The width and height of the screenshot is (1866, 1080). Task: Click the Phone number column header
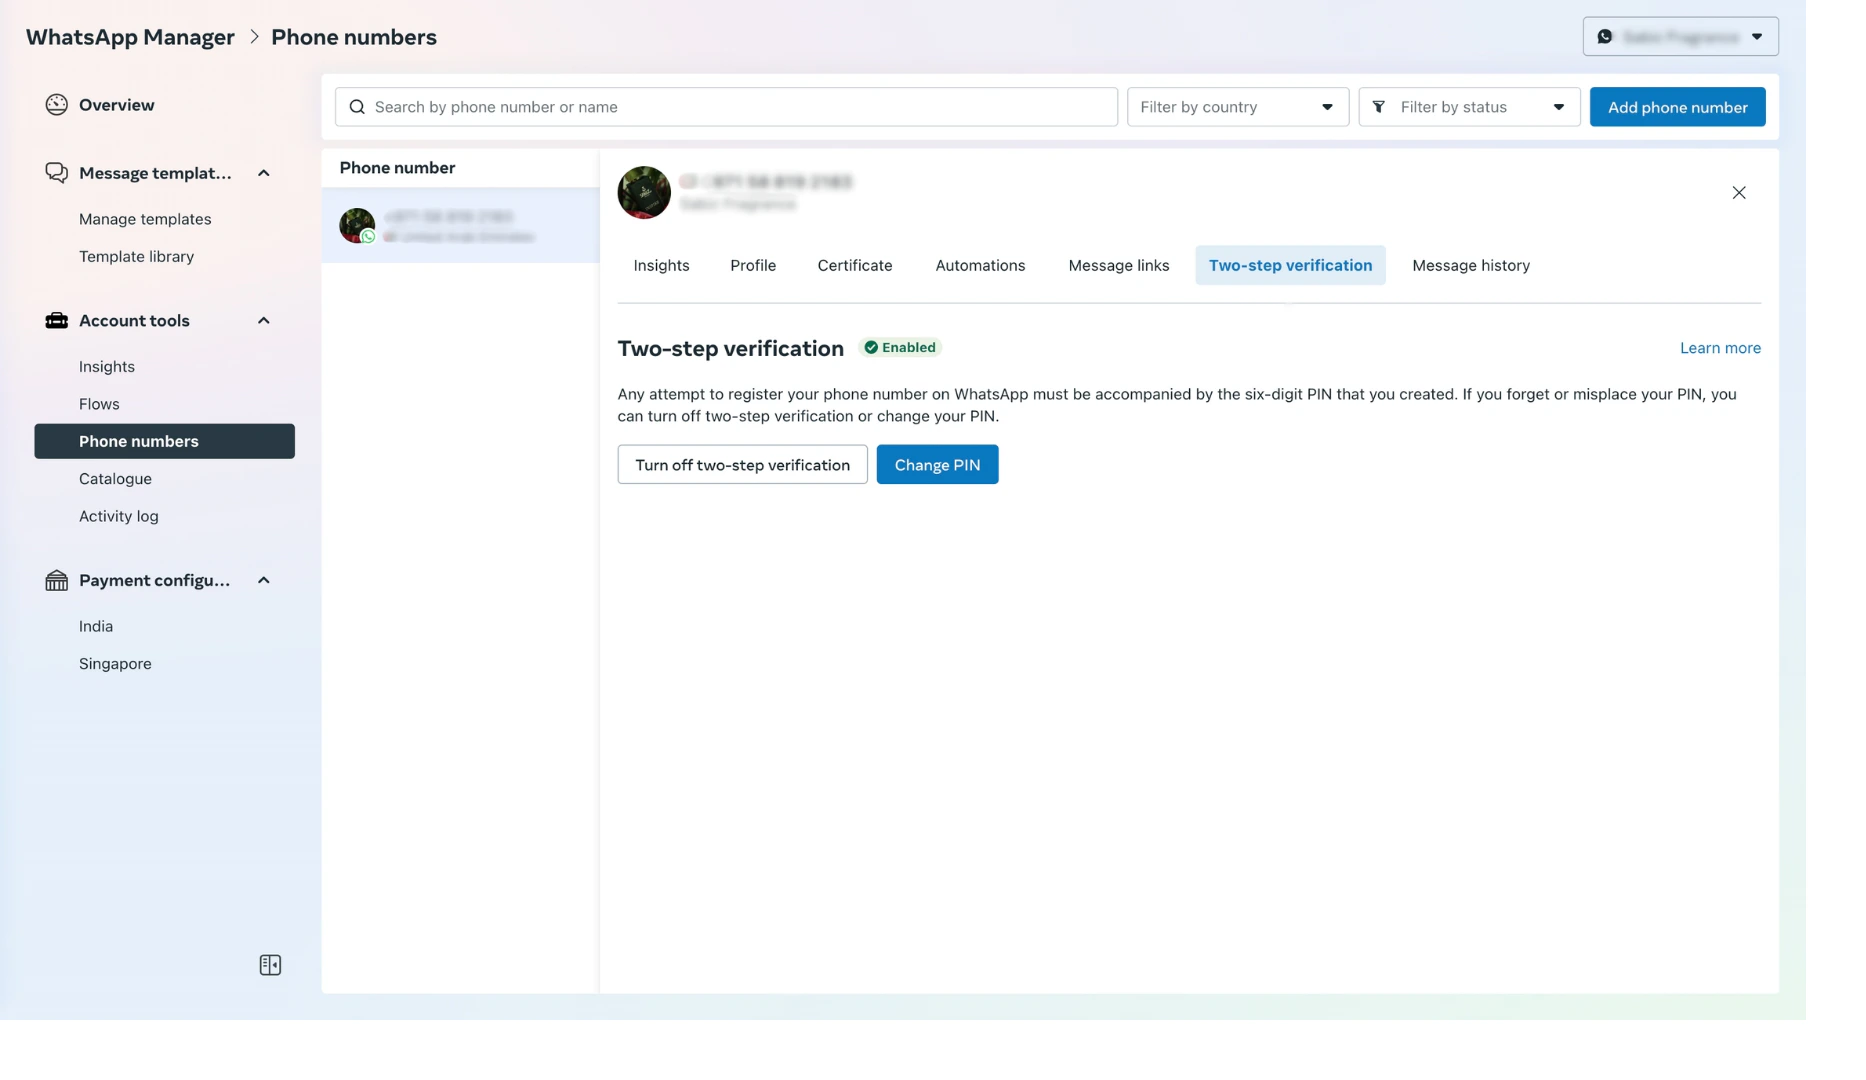click(397, 168)
